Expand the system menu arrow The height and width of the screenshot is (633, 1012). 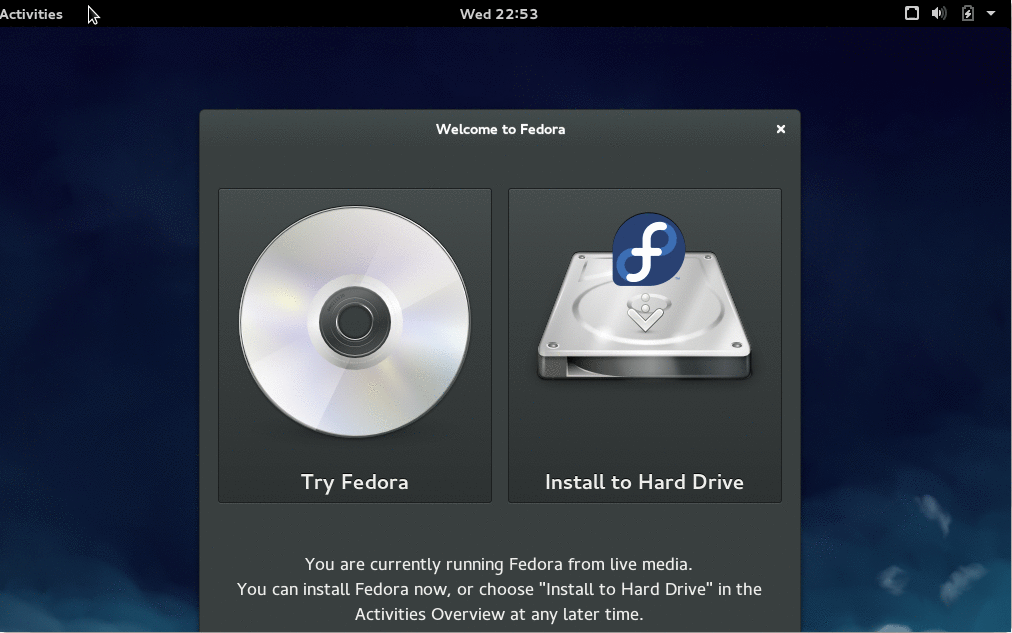click(x=991, y=13)
